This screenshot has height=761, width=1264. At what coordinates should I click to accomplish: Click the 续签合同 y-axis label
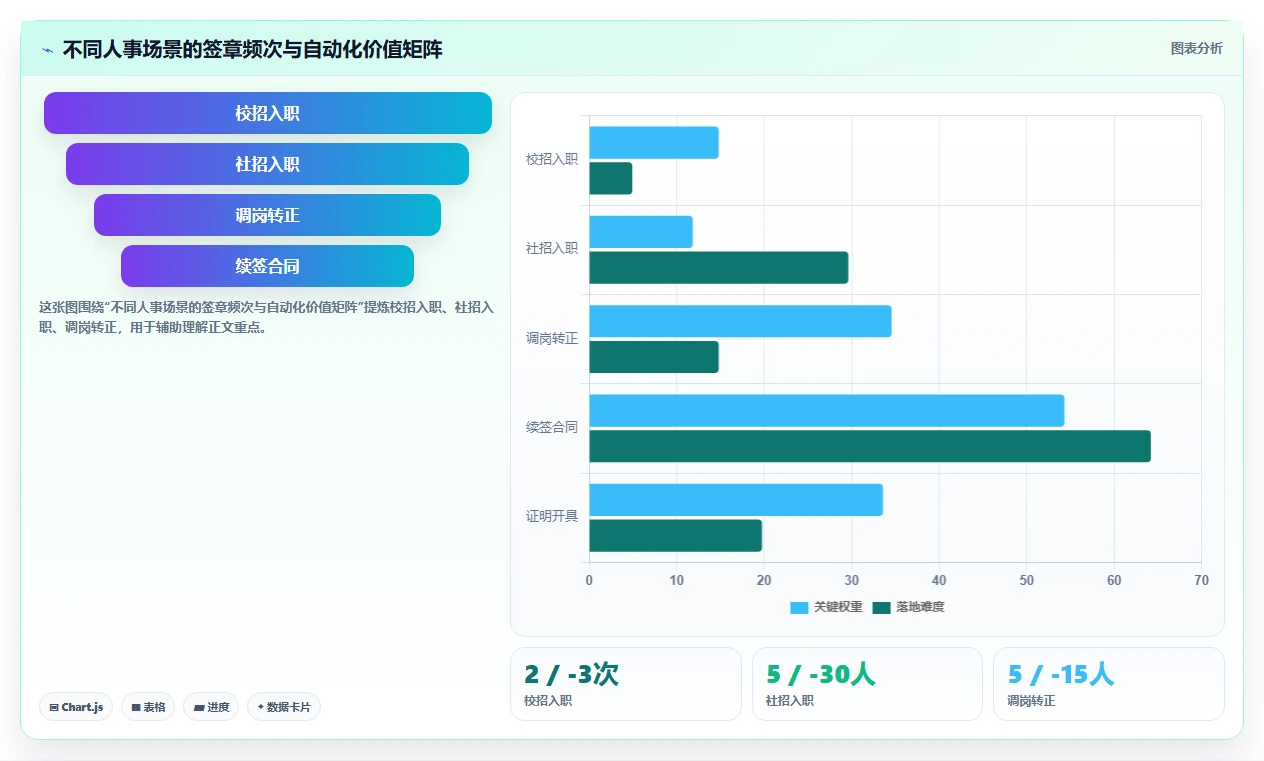click(x=552, y=427)
